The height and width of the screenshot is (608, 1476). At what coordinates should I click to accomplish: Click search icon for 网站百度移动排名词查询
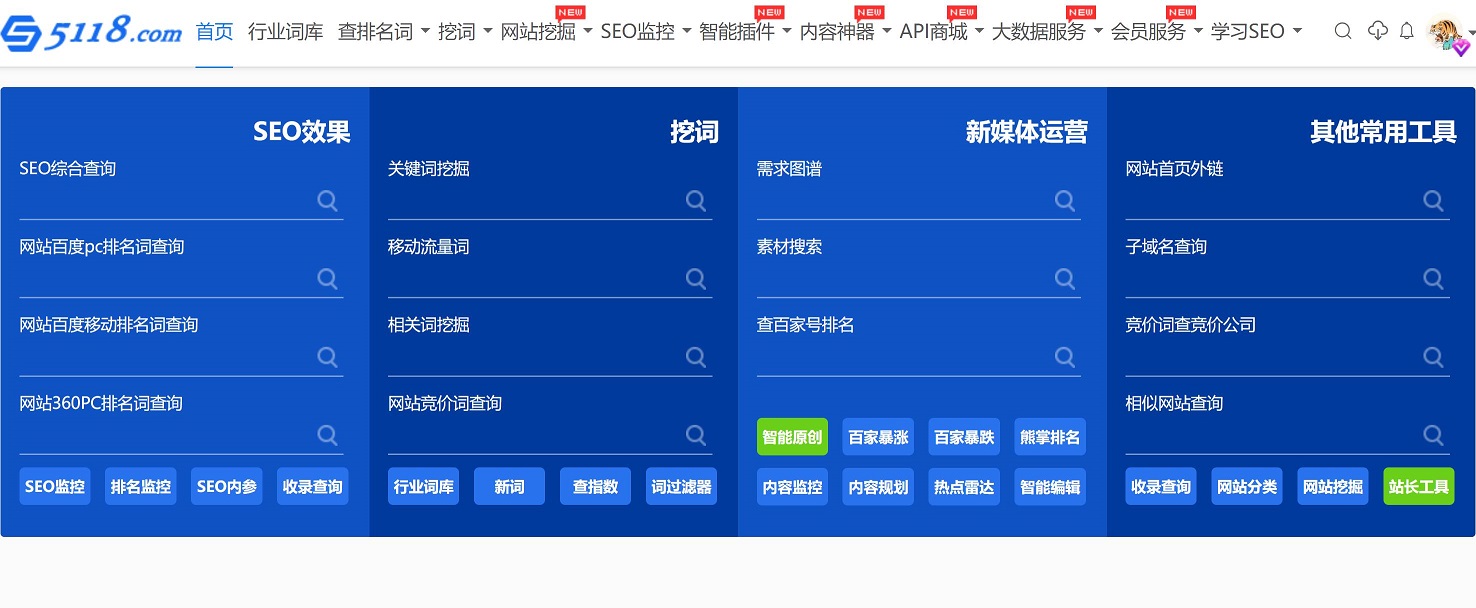tap(327, 357)
